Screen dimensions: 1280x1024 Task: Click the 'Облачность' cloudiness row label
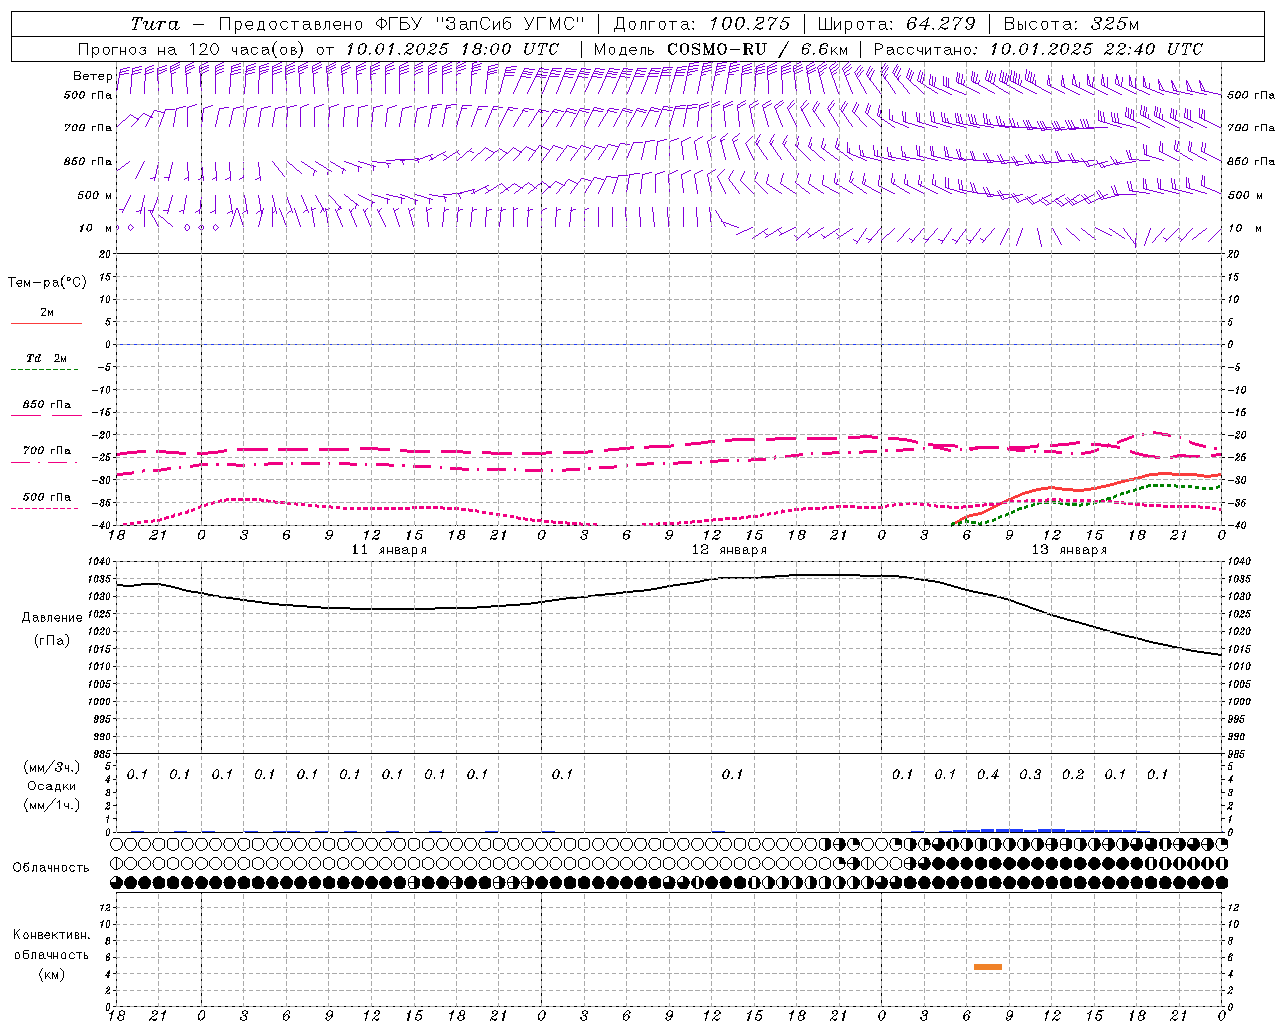(x=51, y=868)
